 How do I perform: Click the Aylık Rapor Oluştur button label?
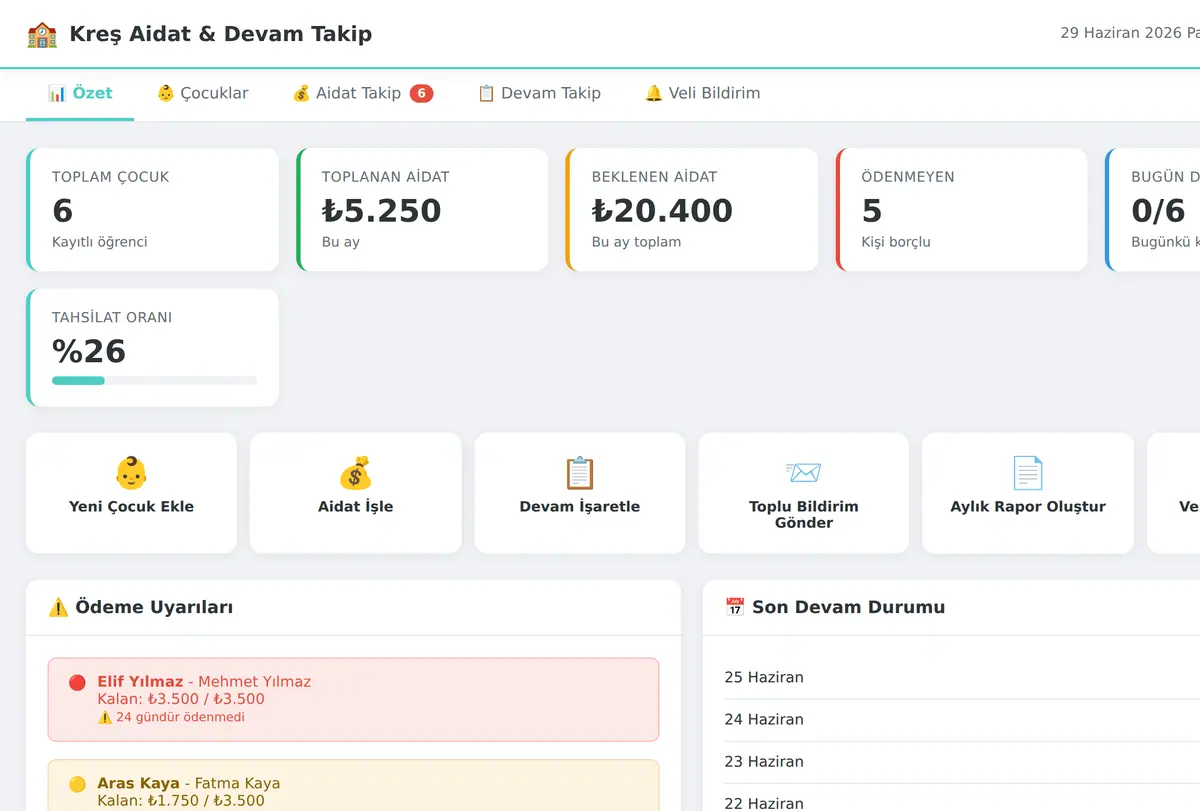1028,507
